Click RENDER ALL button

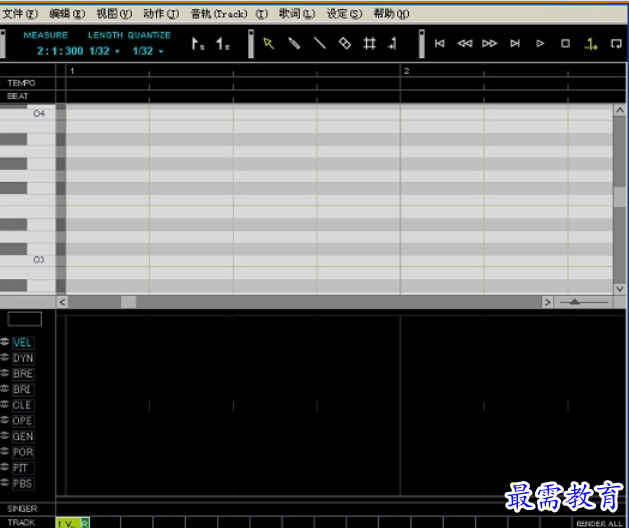coord(599,524)
